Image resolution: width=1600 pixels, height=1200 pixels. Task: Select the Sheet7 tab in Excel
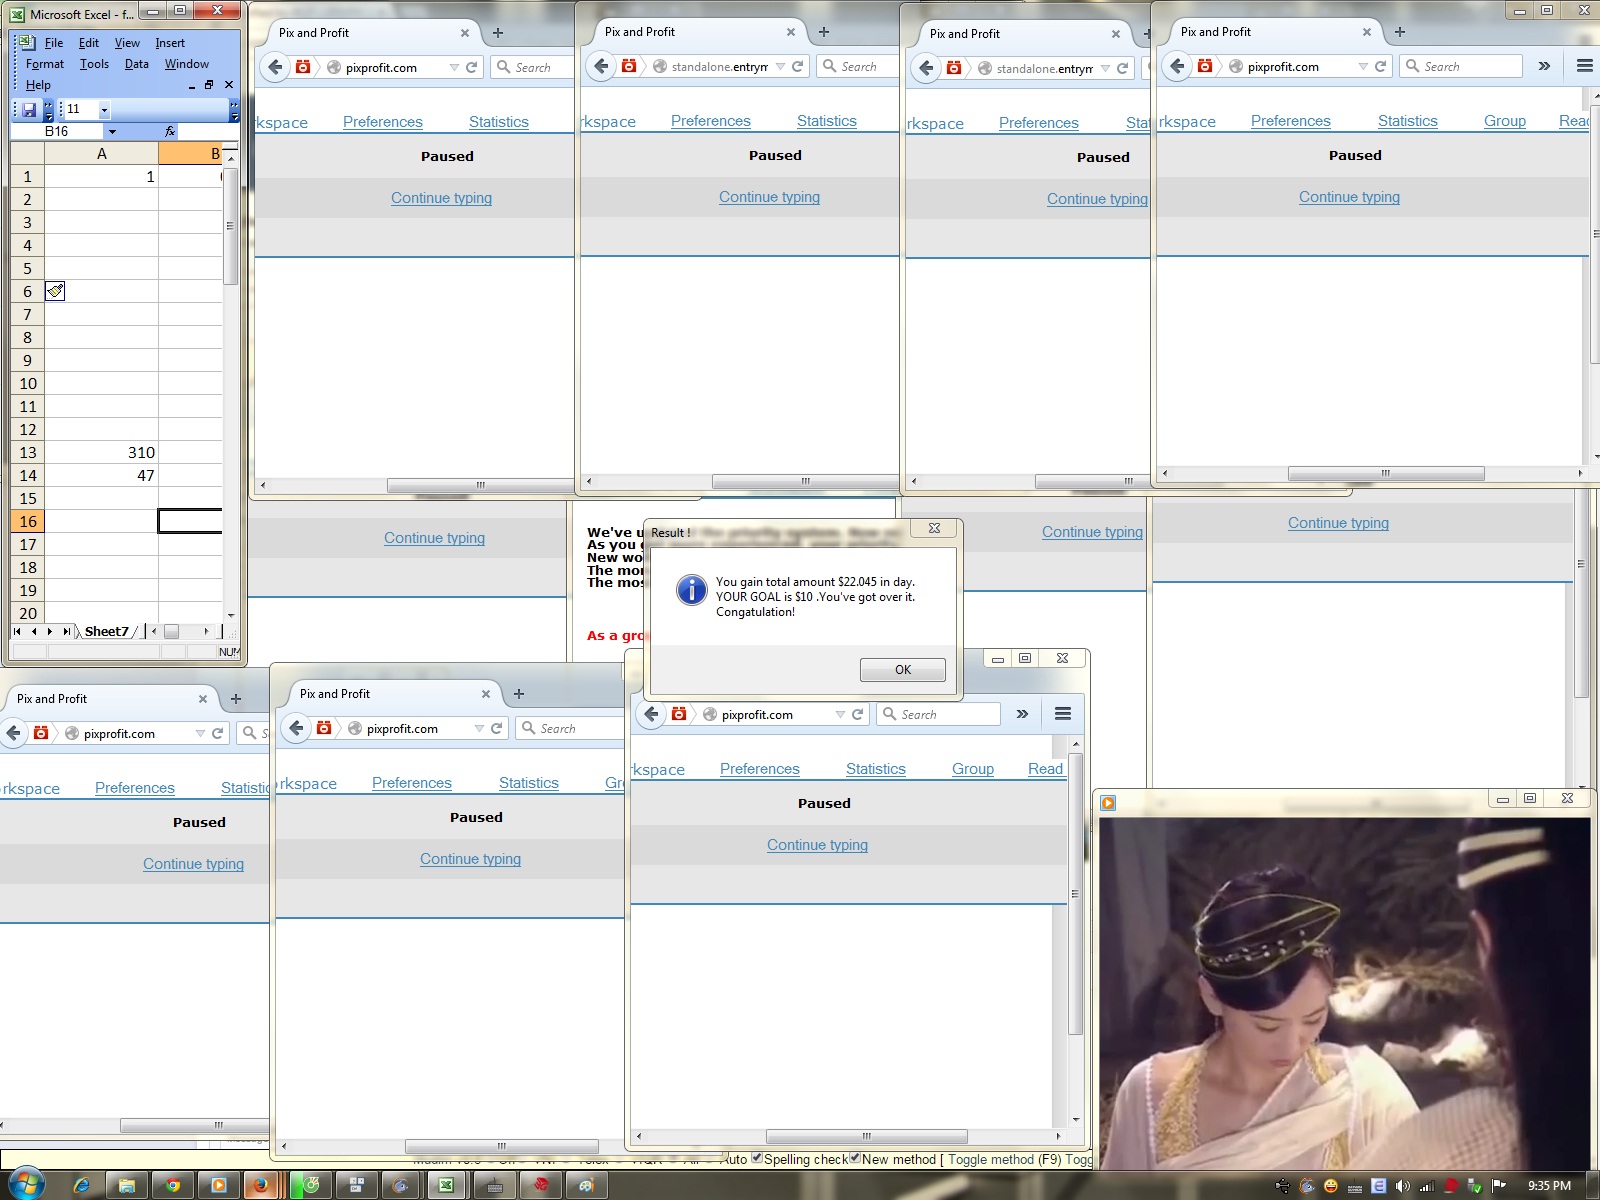[107, 631]
